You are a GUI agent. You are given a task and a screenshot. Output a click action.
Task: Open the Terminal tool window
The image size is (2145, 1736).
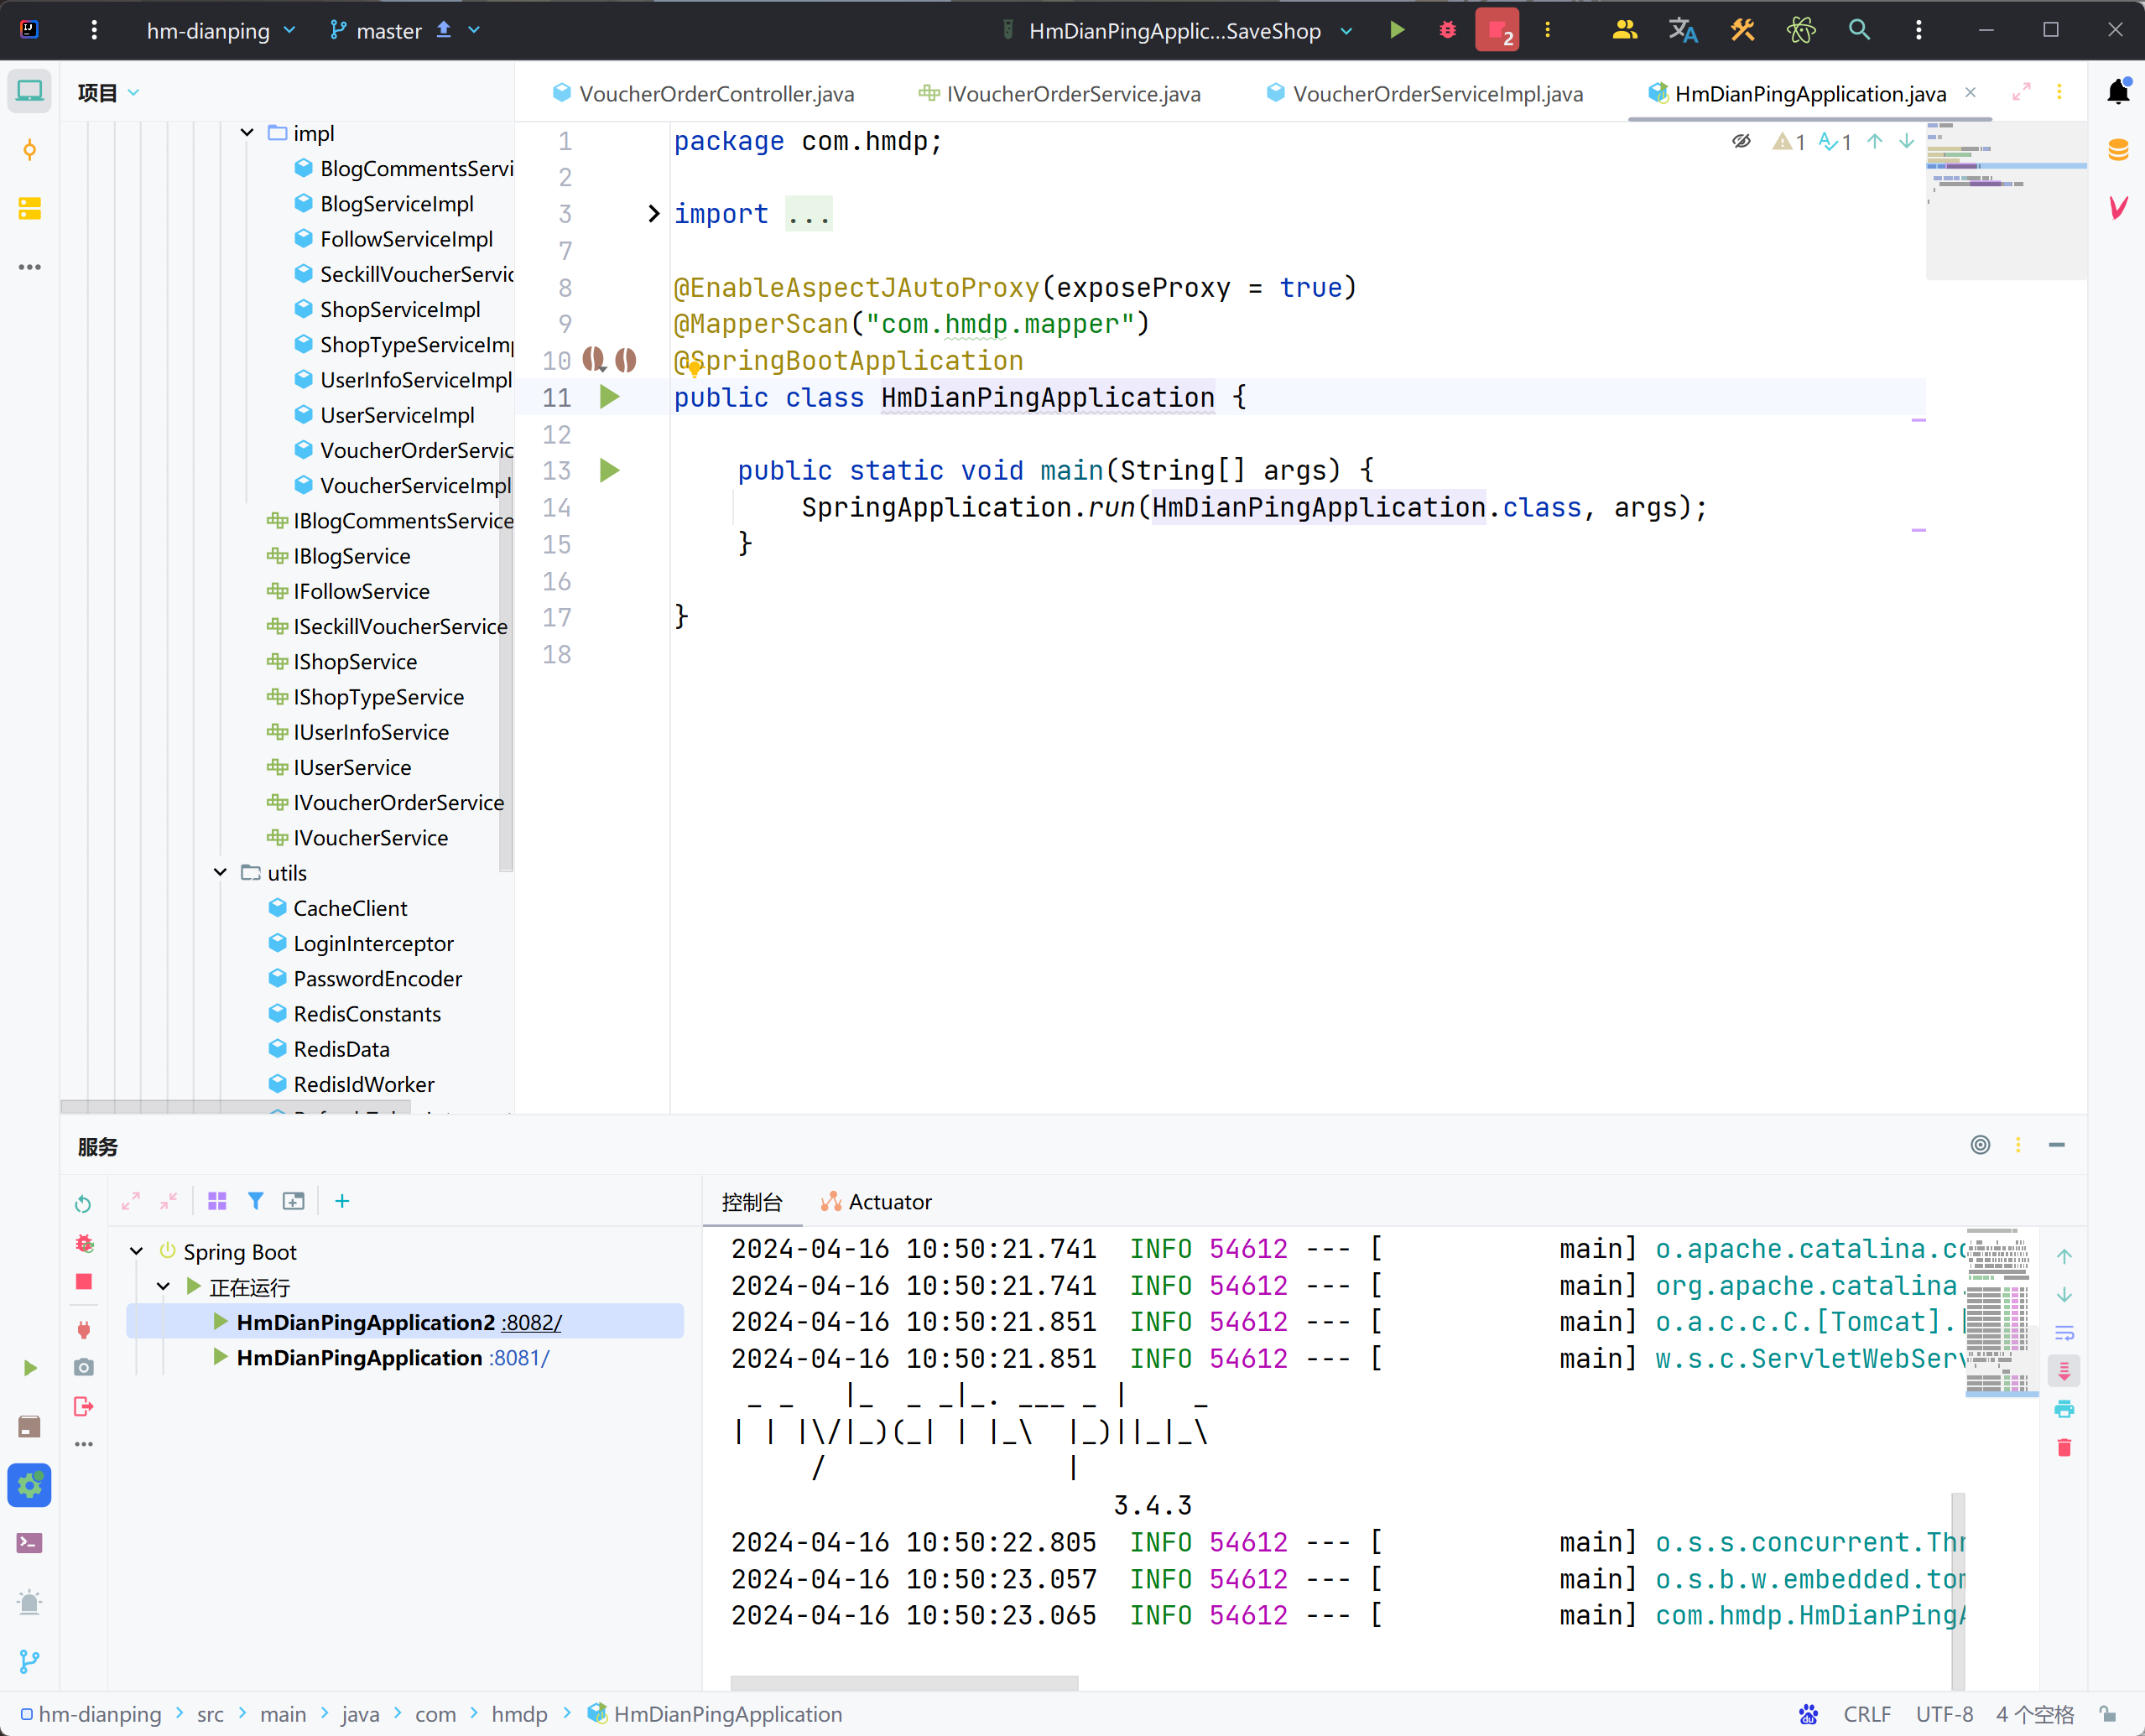click(29, 1543)
